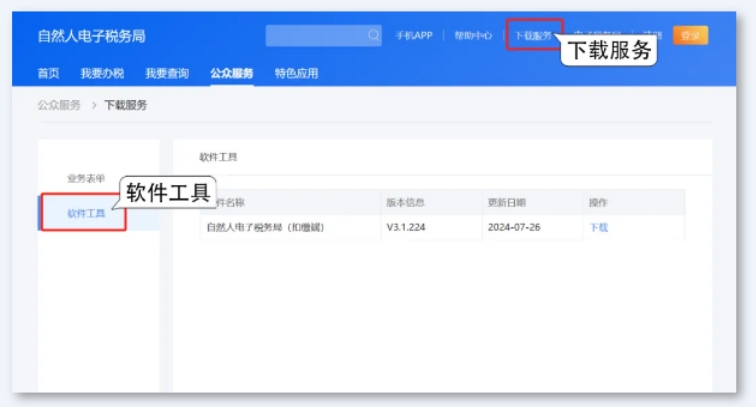Go to the 首页 navigation tab

point(48,73)
